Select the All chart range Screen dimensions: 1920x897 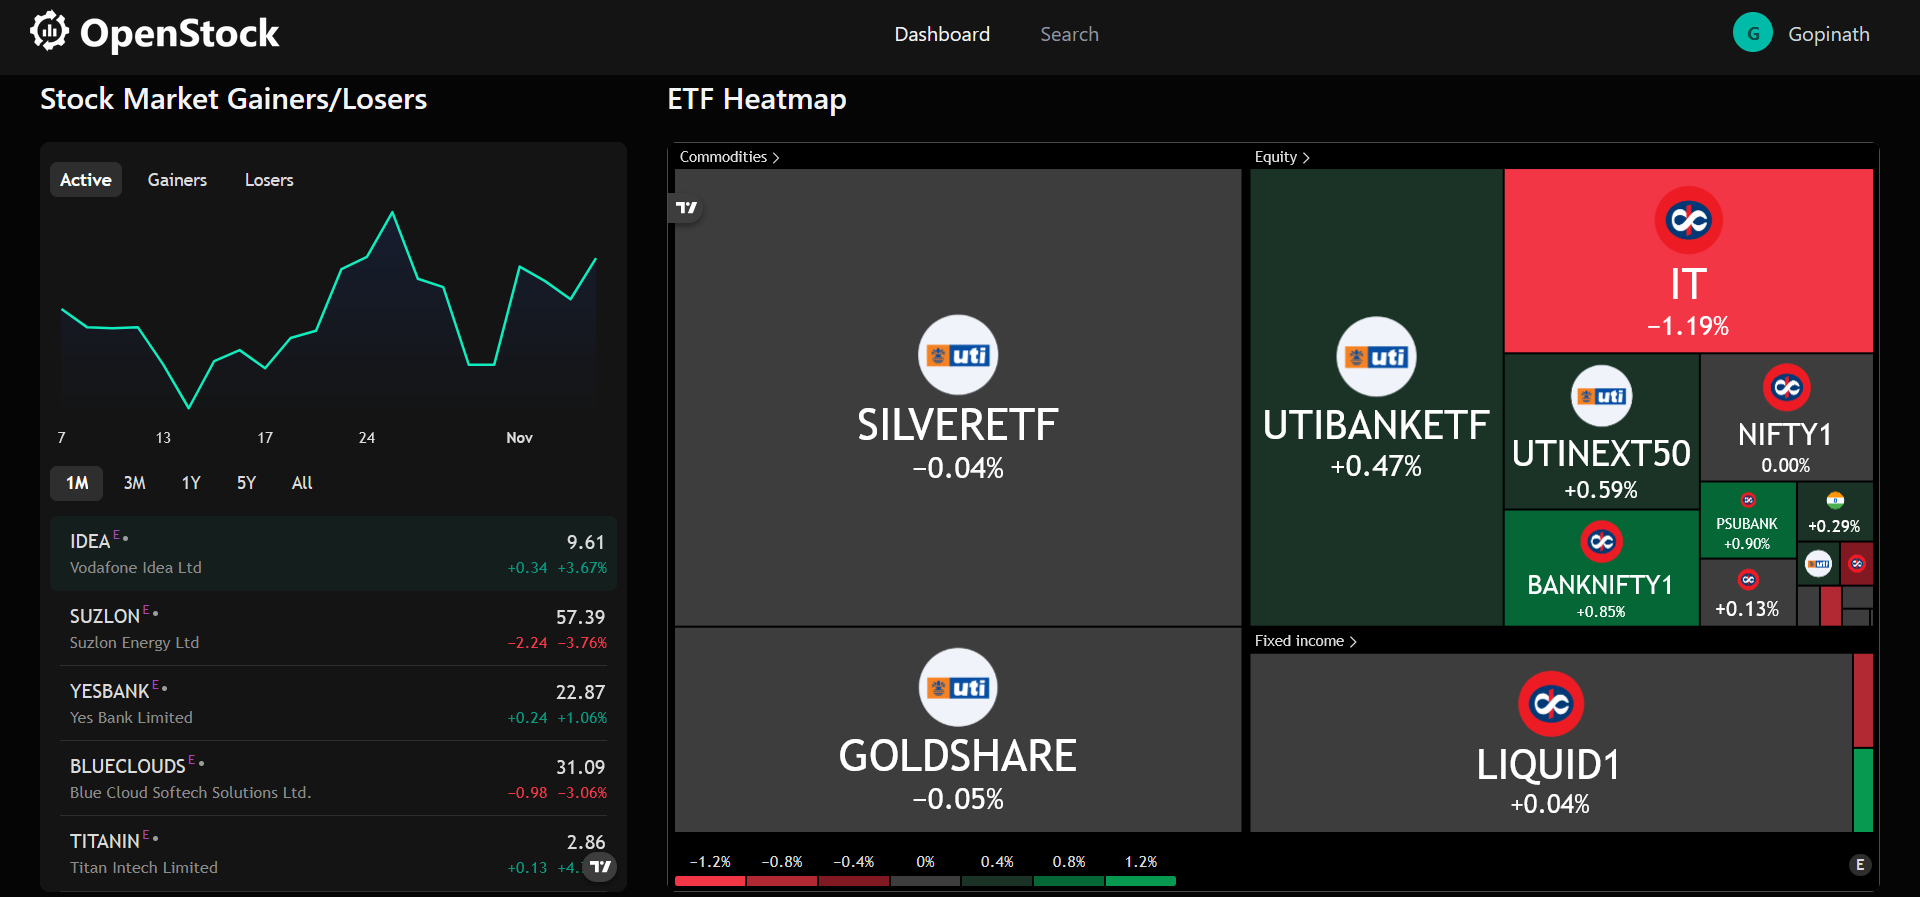coord(302,483)
